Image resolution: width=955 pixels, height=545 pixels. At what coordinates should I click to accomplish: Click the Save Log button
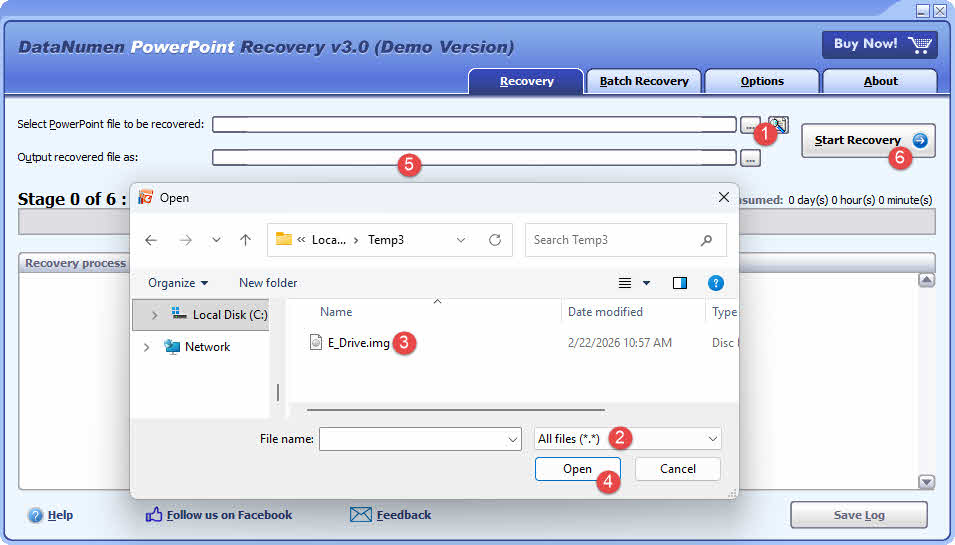pos(859,515)
